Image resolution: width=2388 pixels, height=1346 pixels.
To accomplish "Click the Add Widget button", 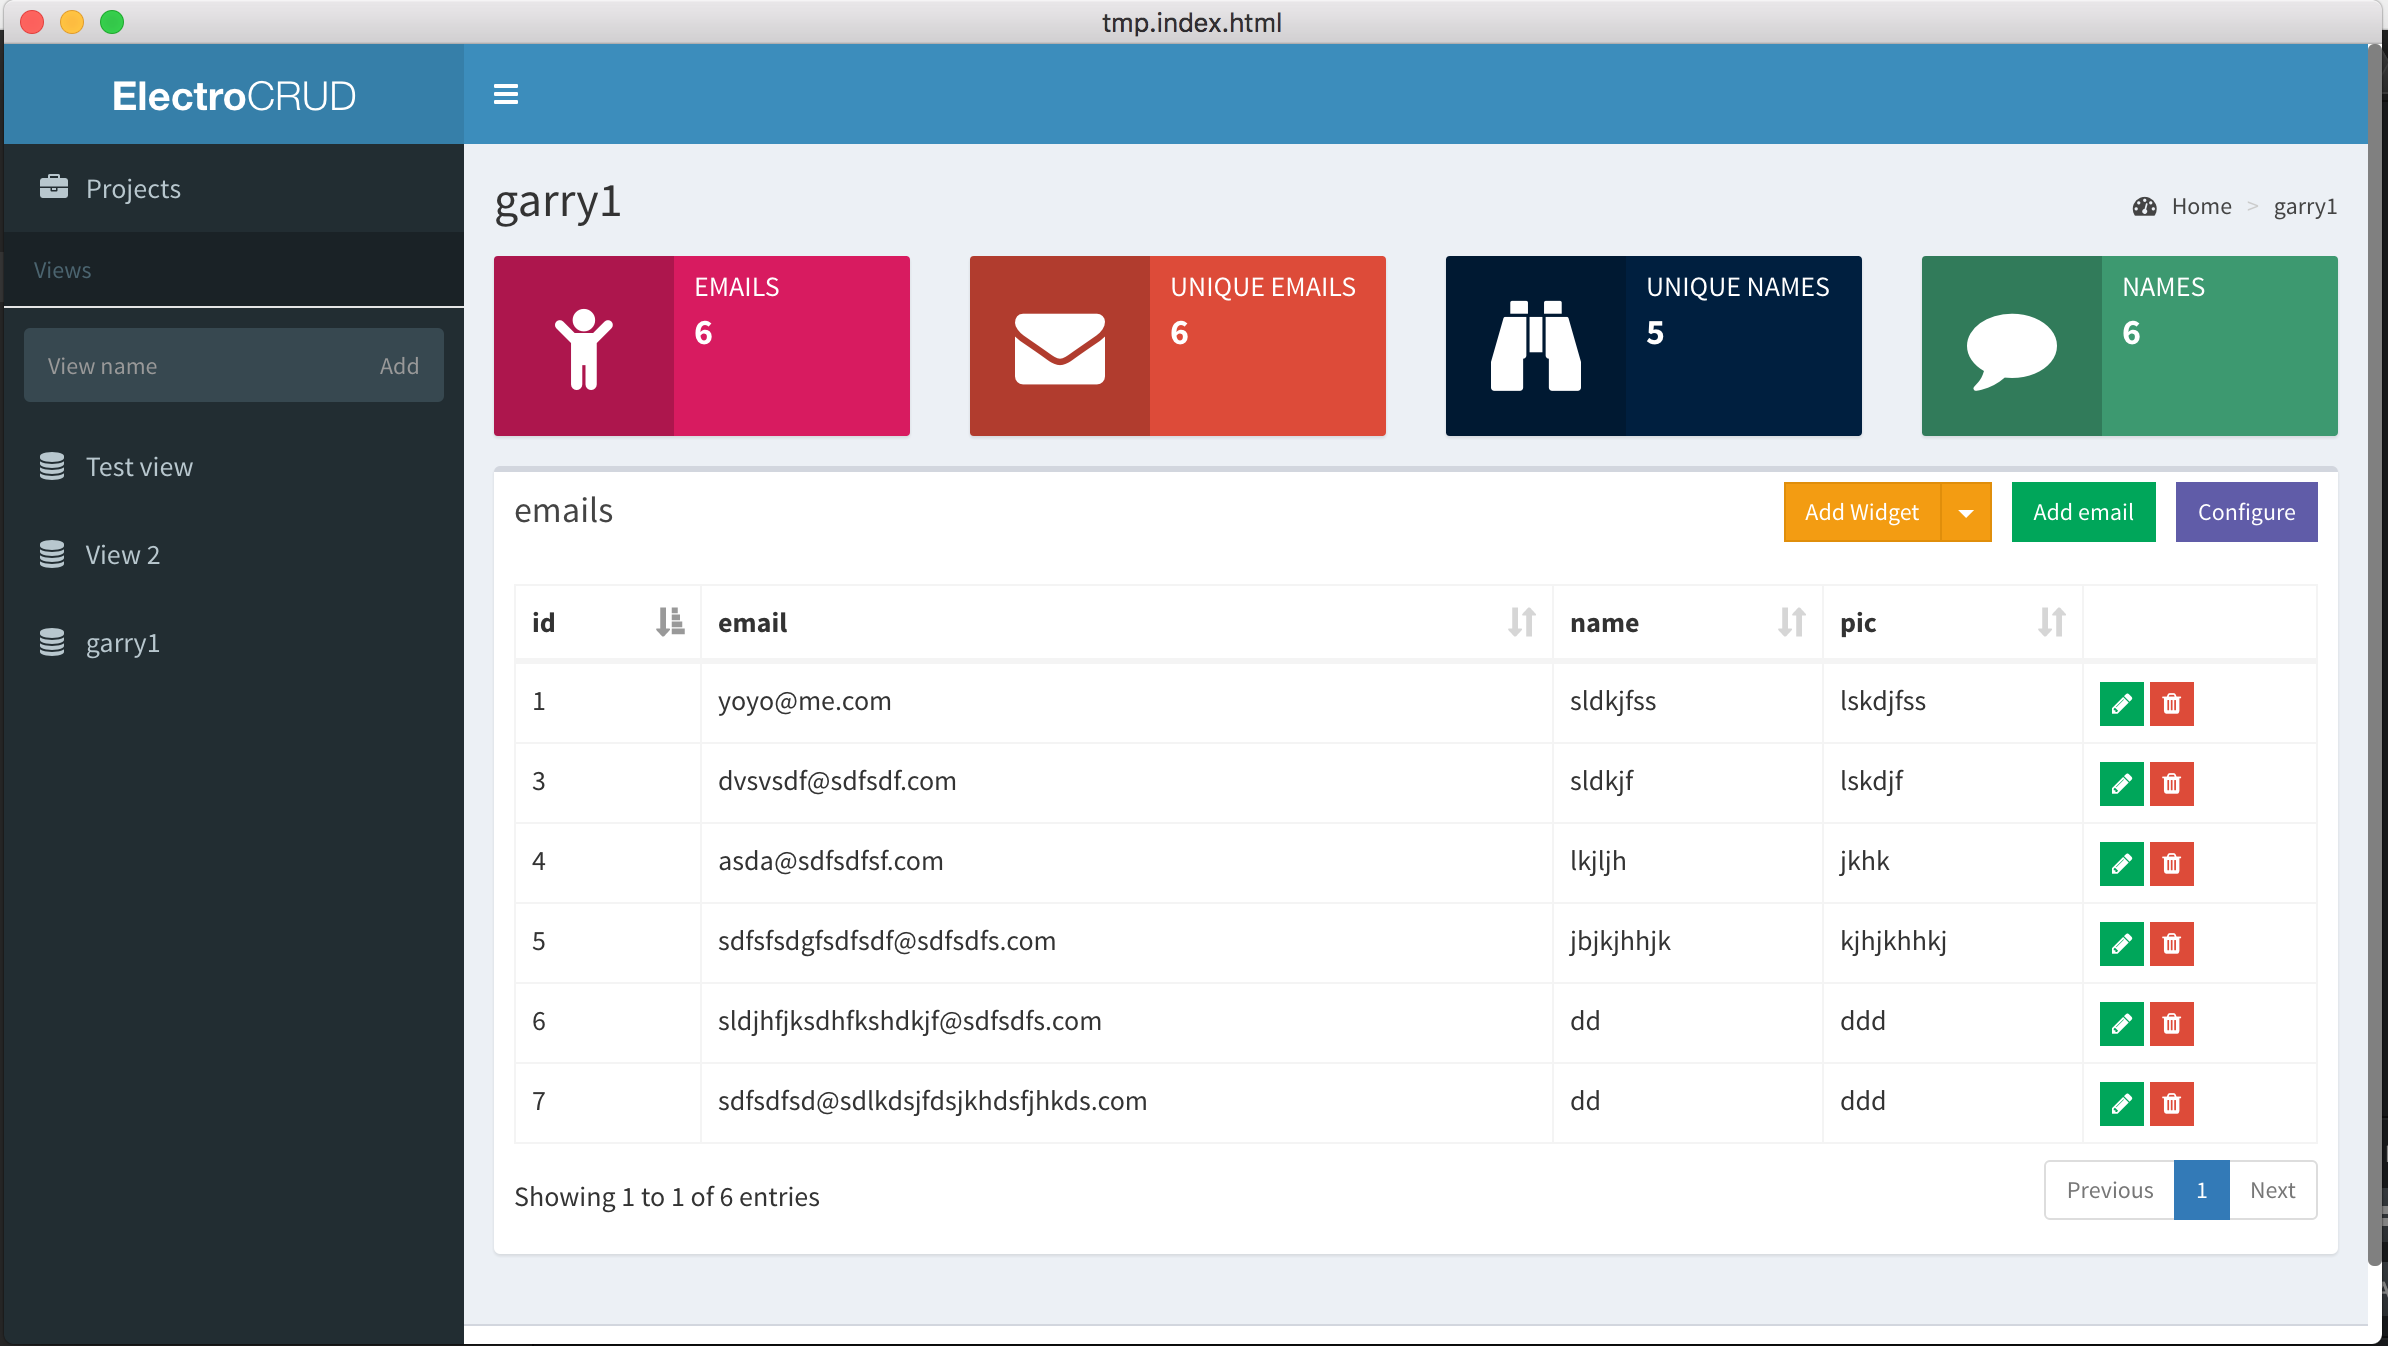I will (1862, 512).
